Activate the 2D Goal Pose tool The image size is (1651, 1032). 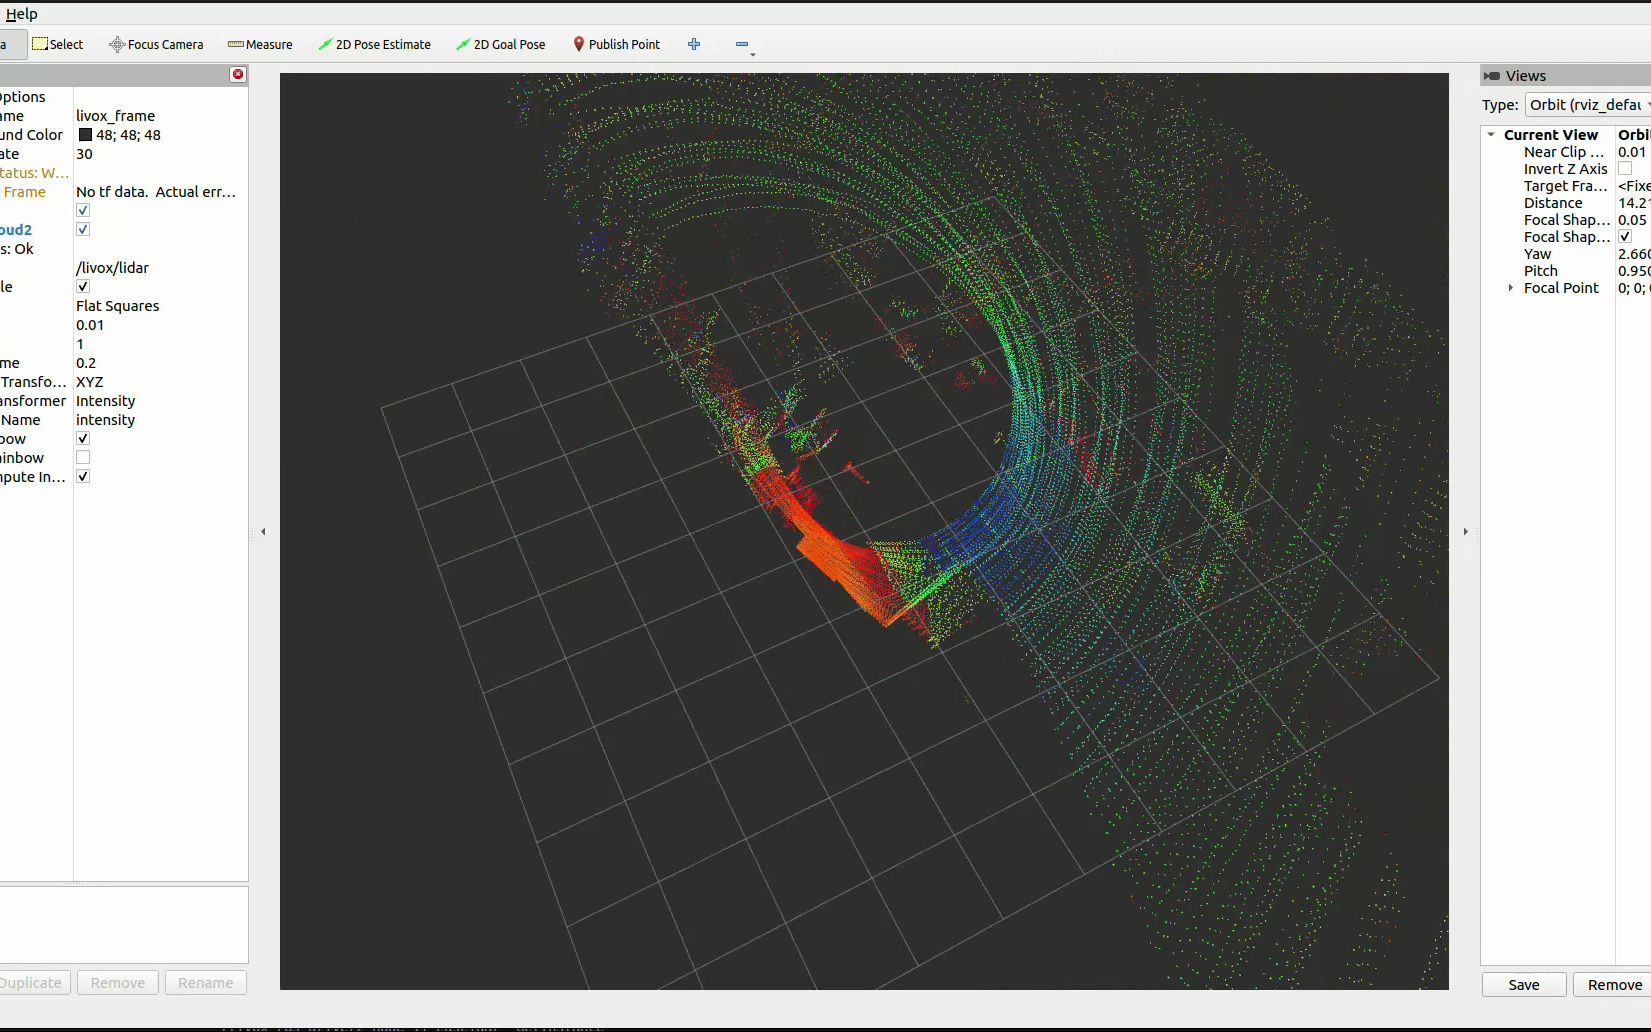tap(500, 44)
